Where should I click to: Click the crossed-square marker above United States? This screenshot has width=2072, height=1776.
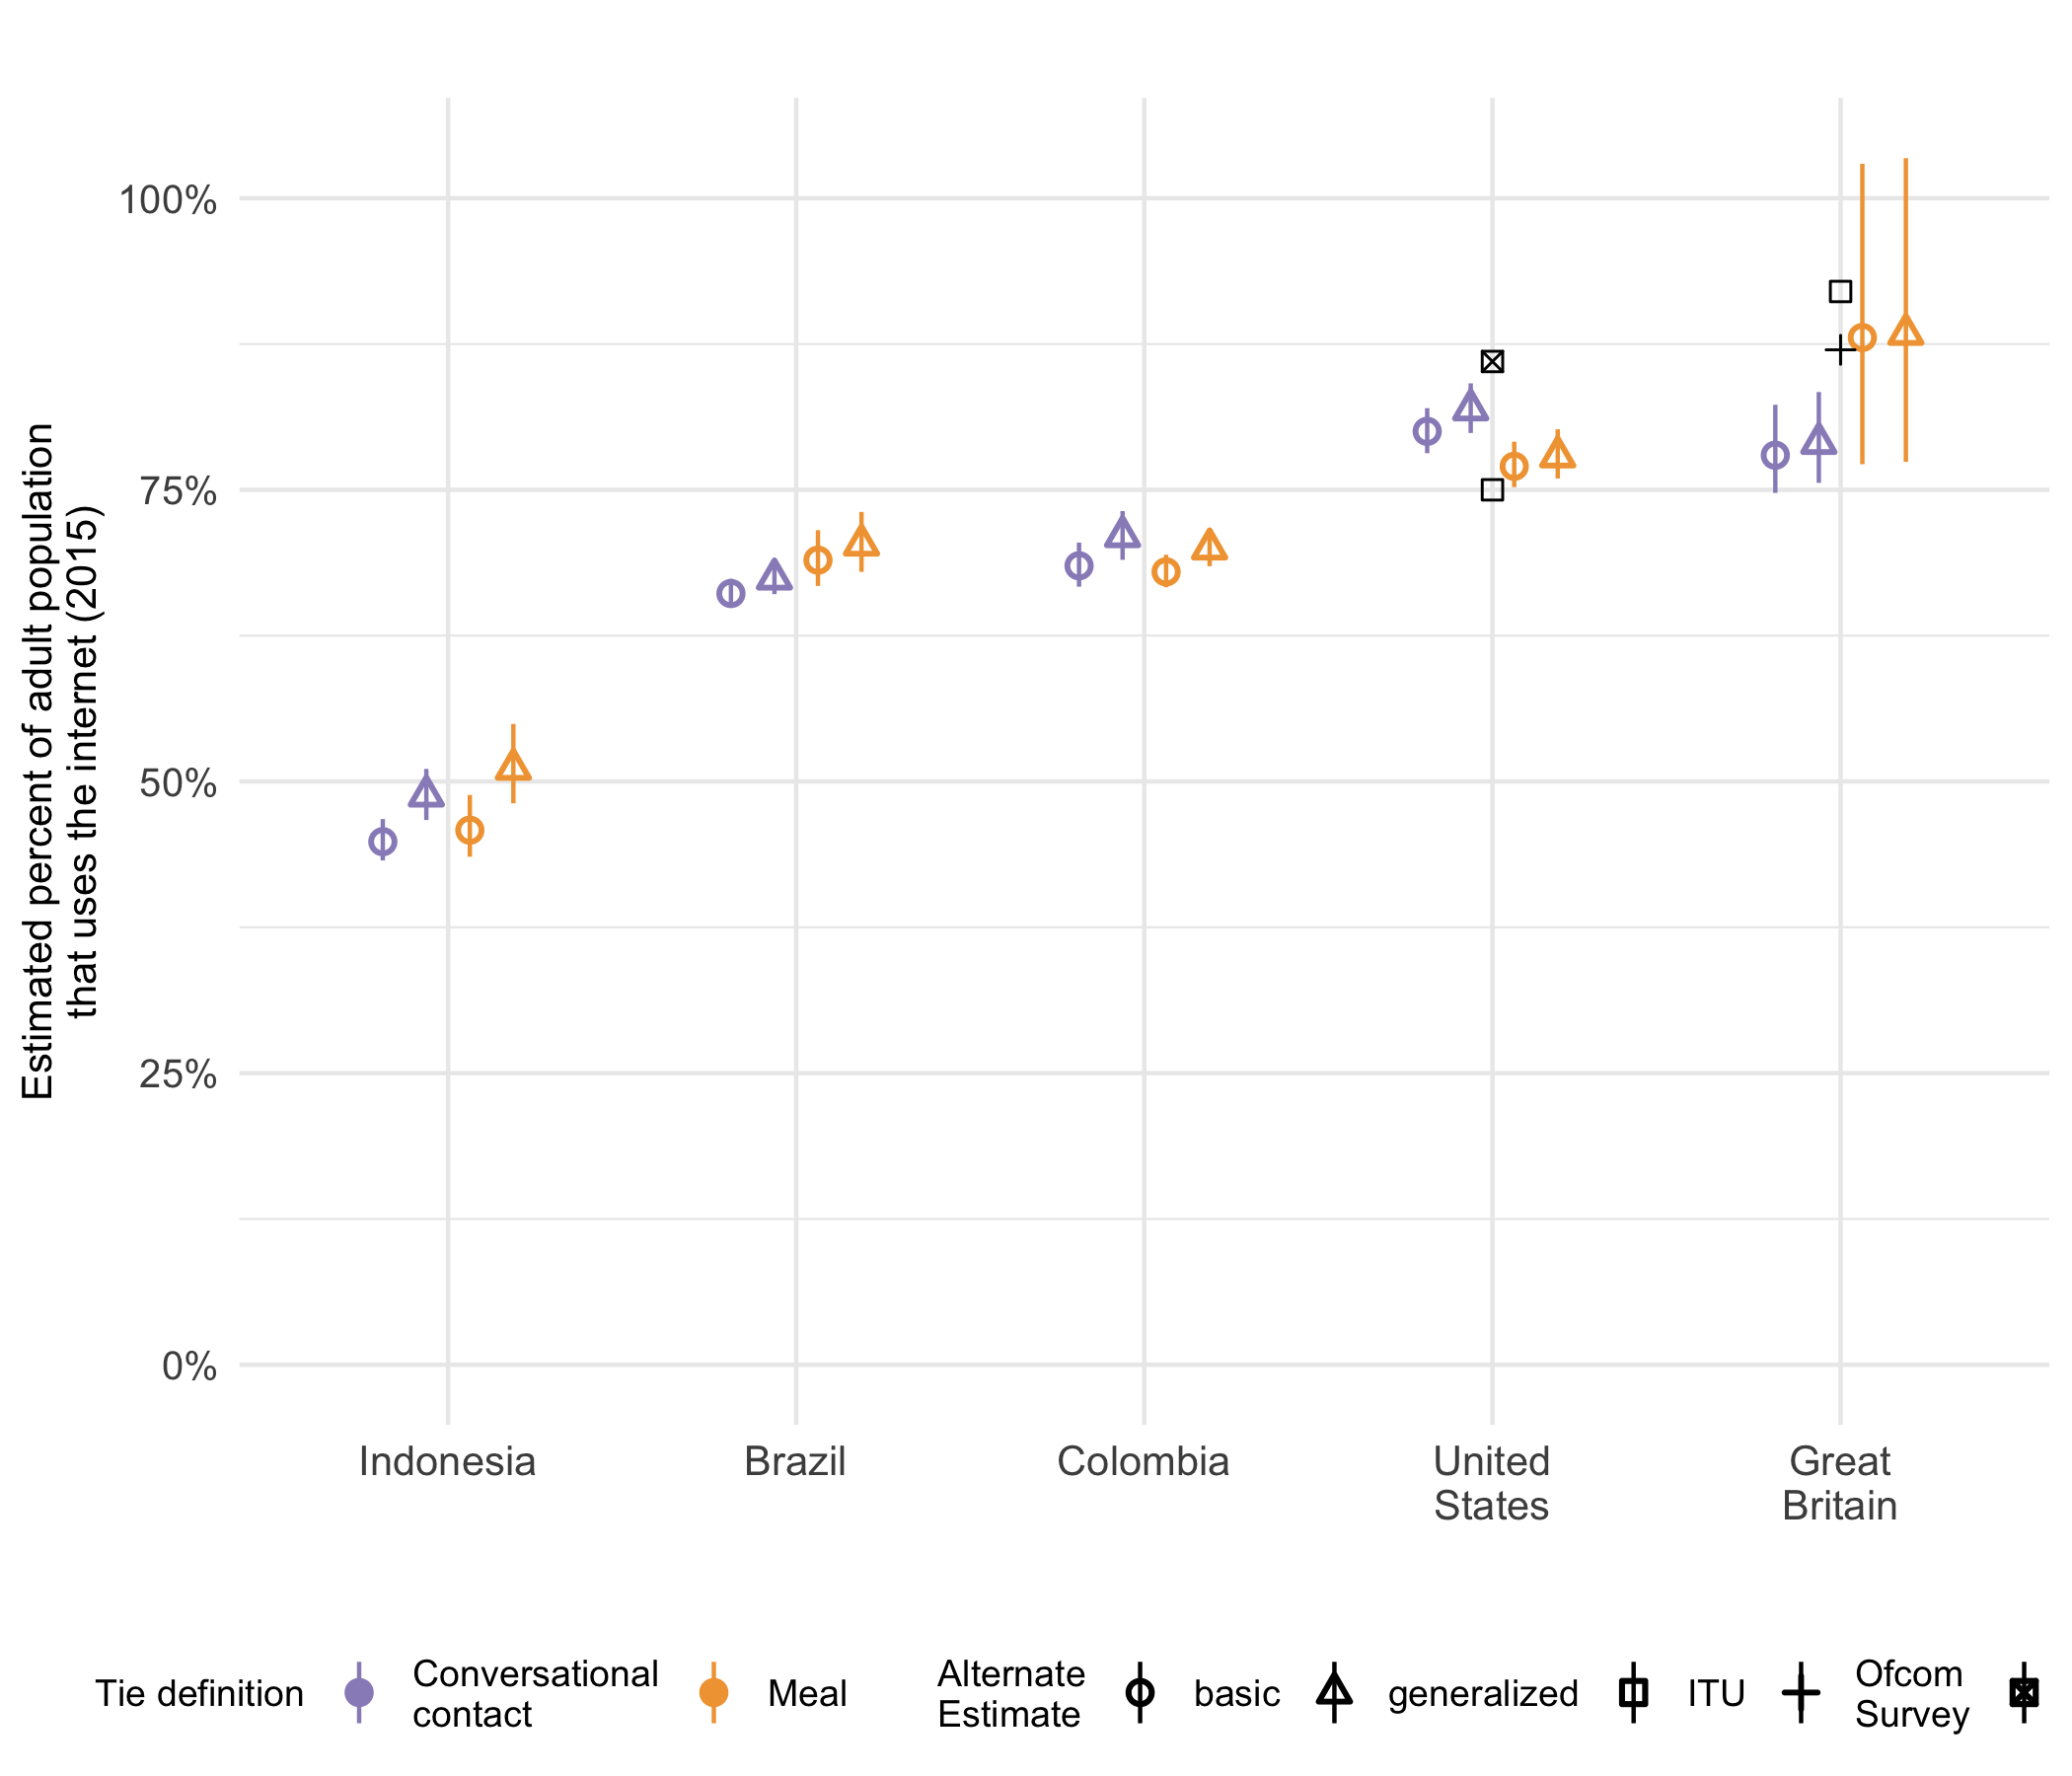(1492, 362)
